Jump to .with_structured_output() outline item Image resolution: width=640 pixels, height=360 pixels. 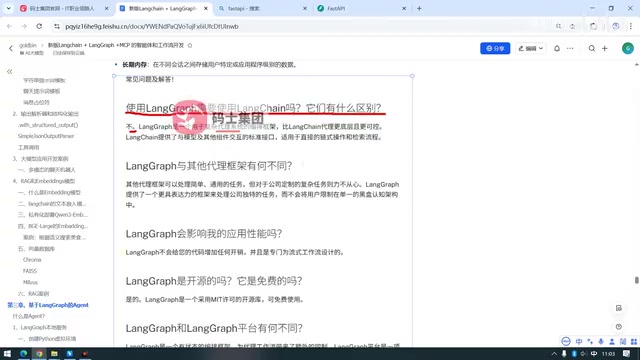pos(48,125)
